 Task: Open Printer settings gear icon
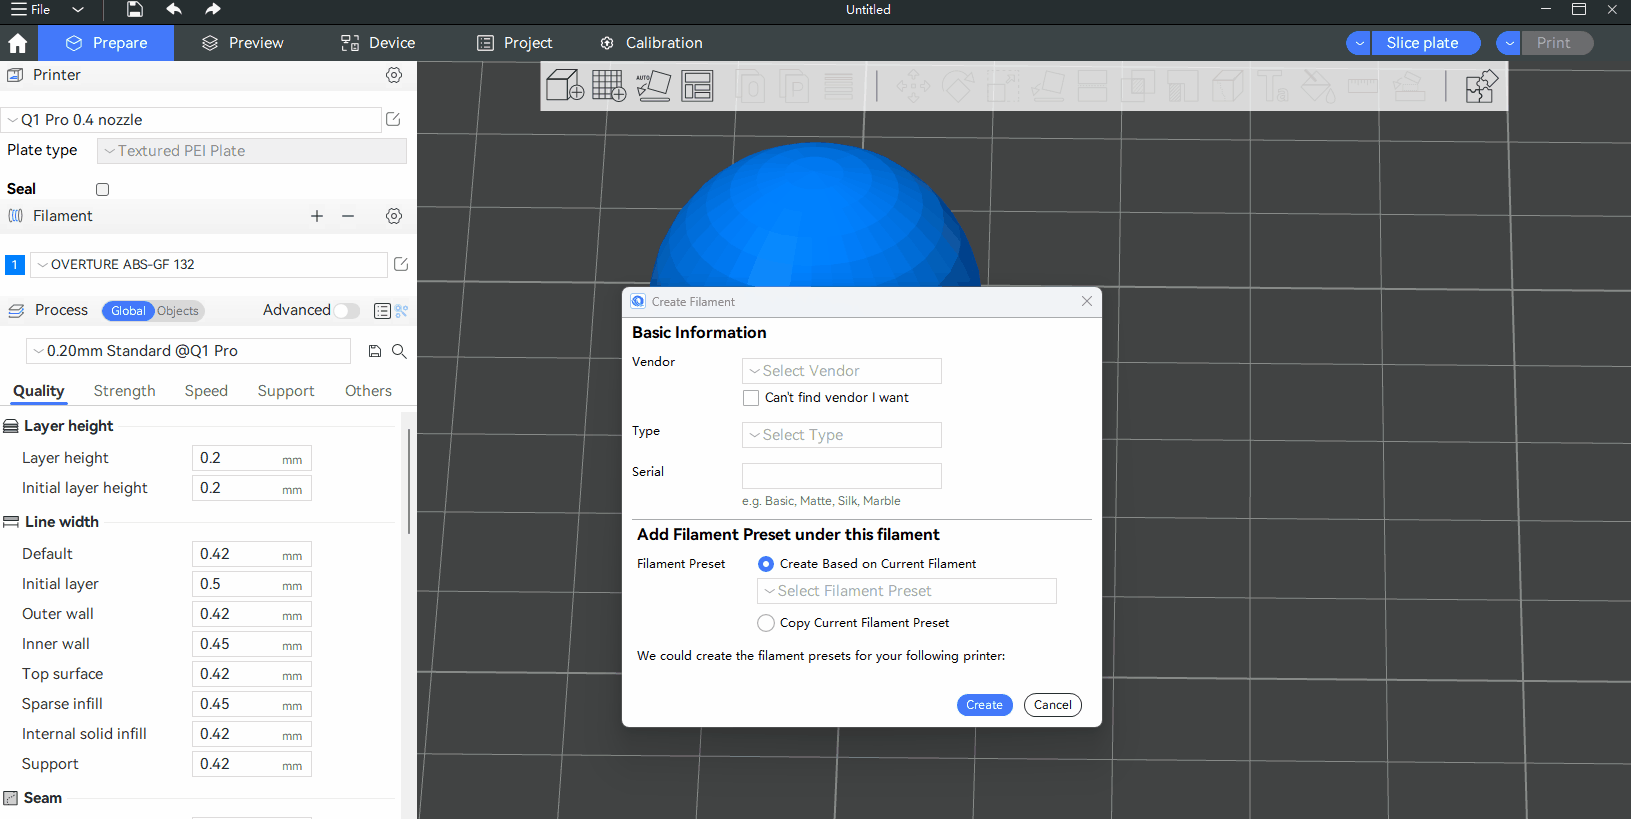(394, 75)
